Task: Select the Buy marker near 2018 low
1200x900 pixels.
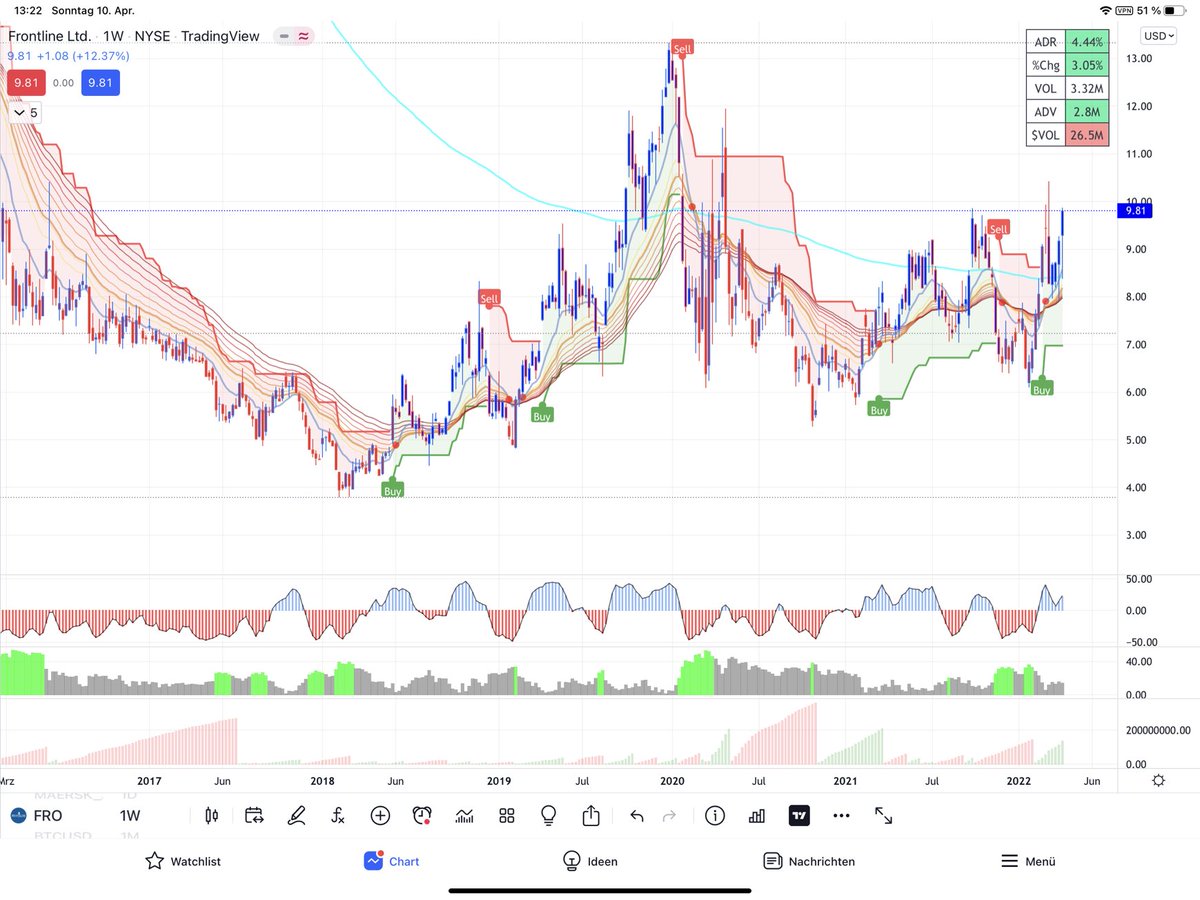Action: 393,491
